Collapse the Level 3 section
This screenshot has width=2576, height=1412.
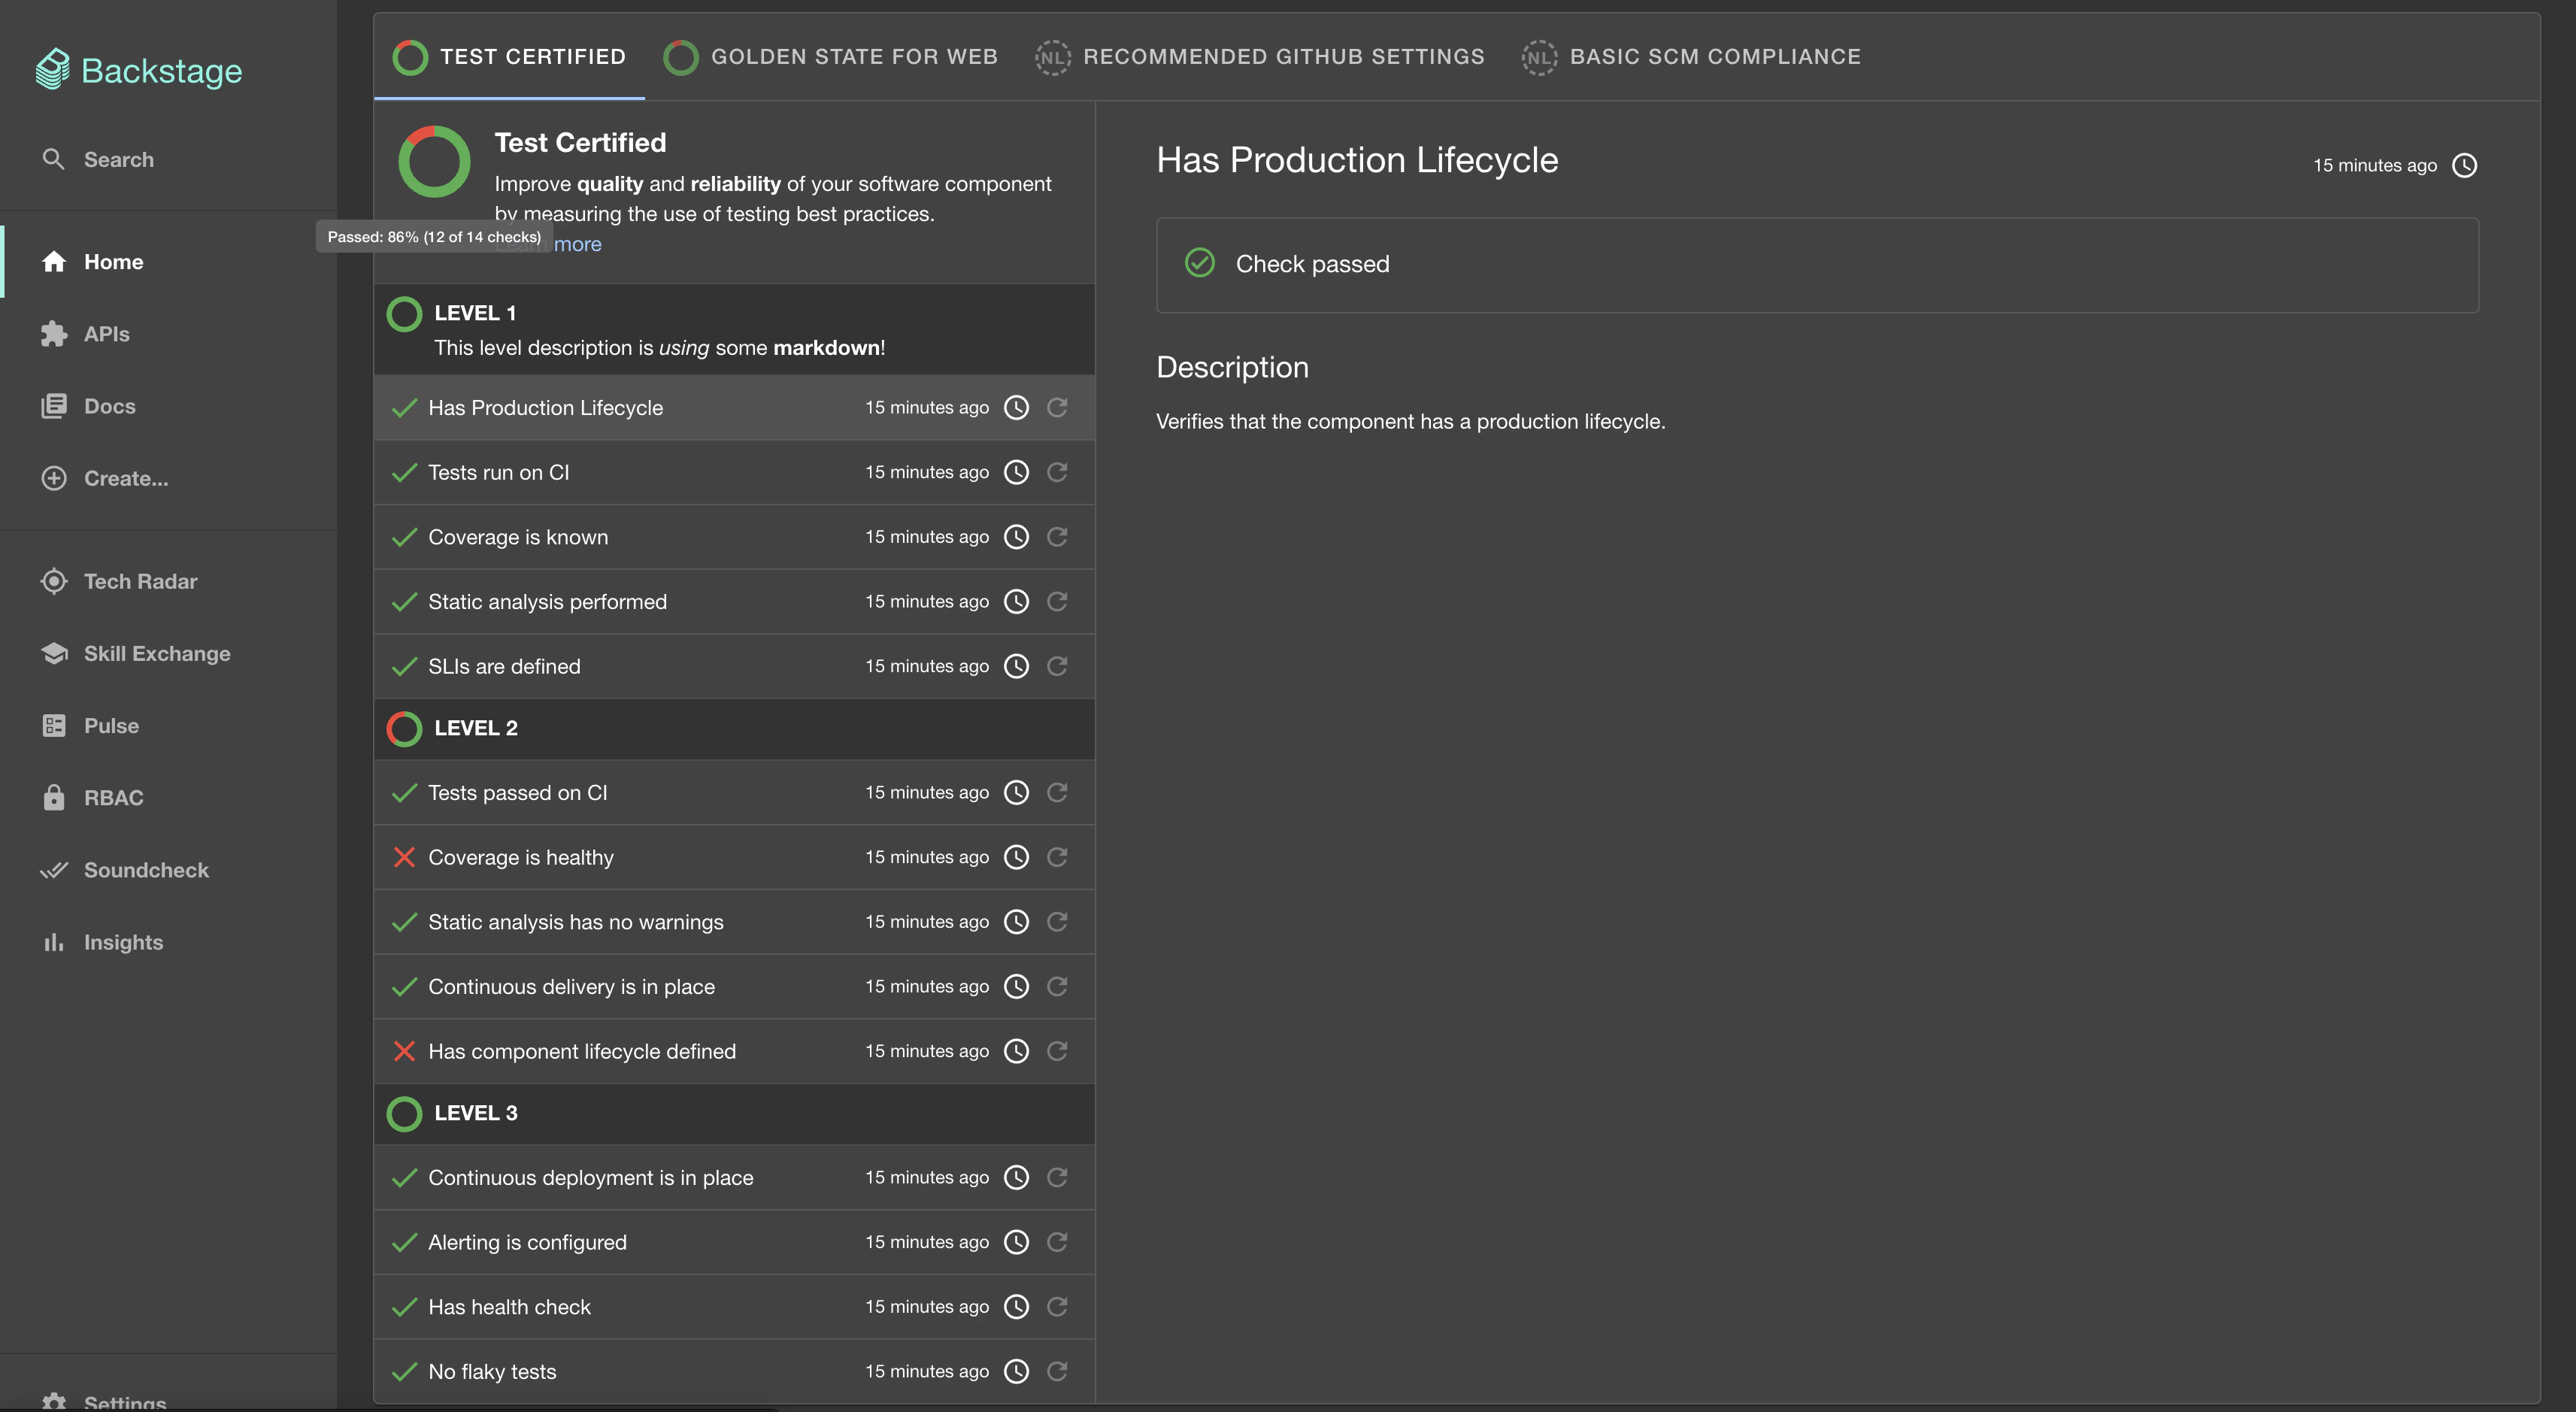pyautogui.click(x=734, y=1113)
